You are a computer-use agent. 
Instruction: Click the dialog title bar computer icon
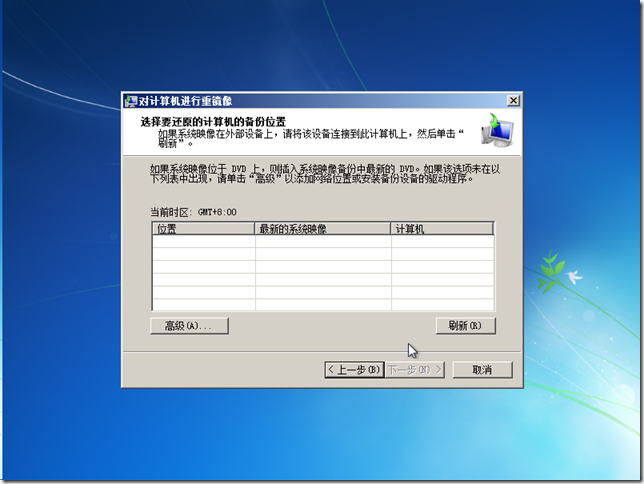[131, 101]
